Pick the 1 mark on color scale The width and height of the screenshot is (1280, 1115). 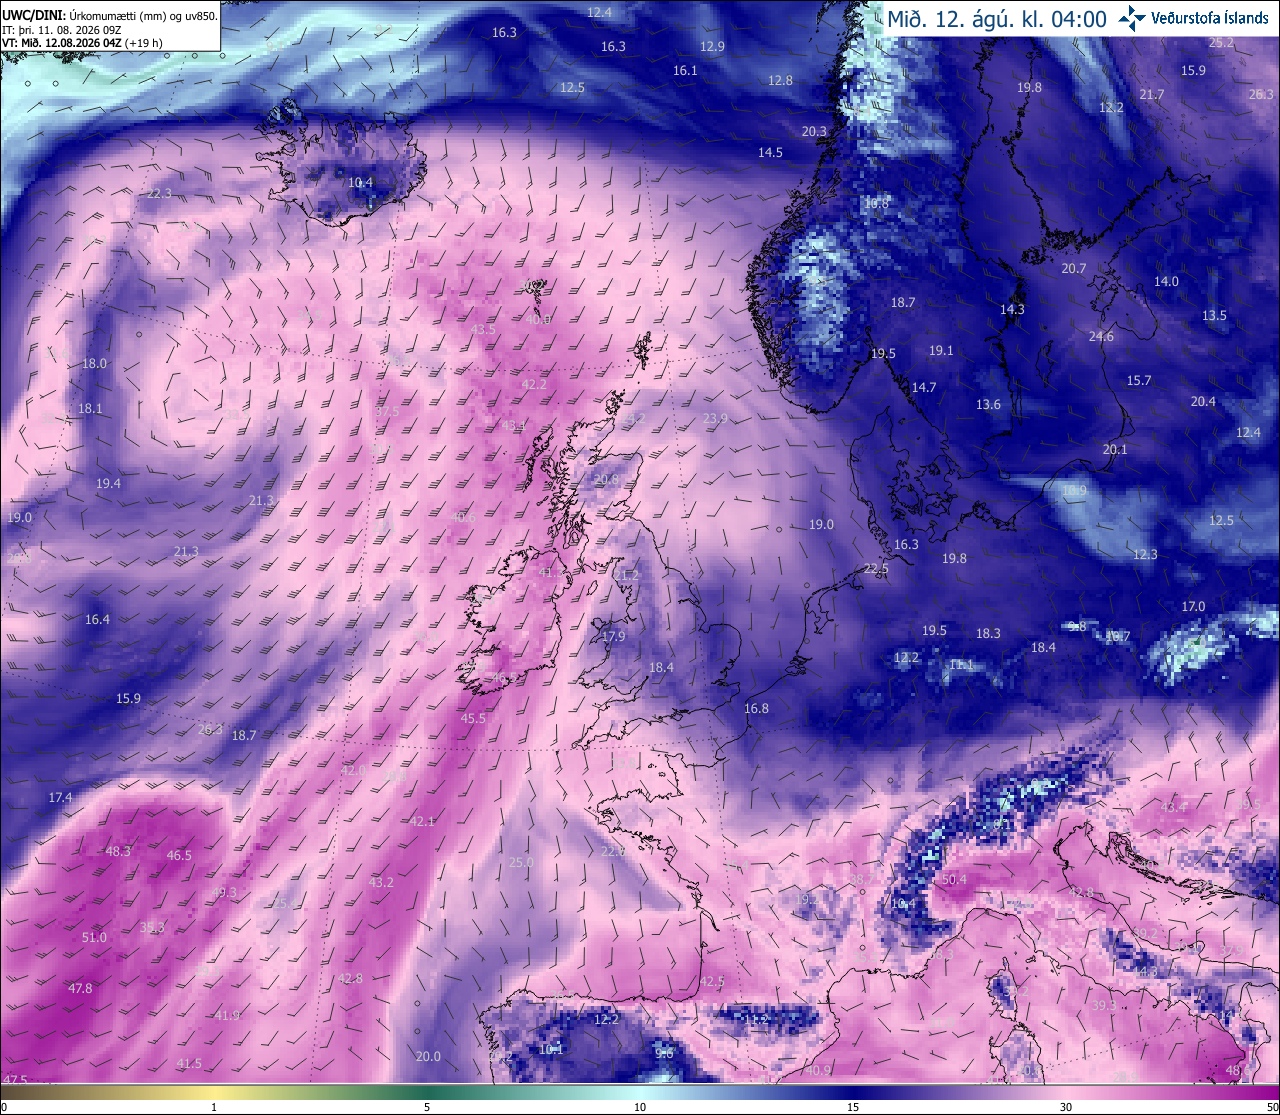(x=214, y=1106)
